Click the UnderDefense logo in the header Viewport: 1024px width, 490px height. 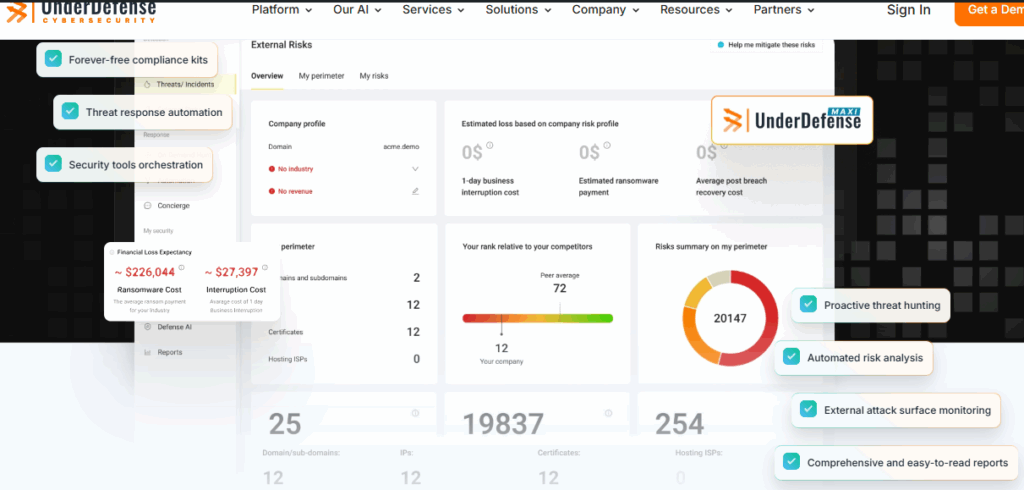point(82,11)
